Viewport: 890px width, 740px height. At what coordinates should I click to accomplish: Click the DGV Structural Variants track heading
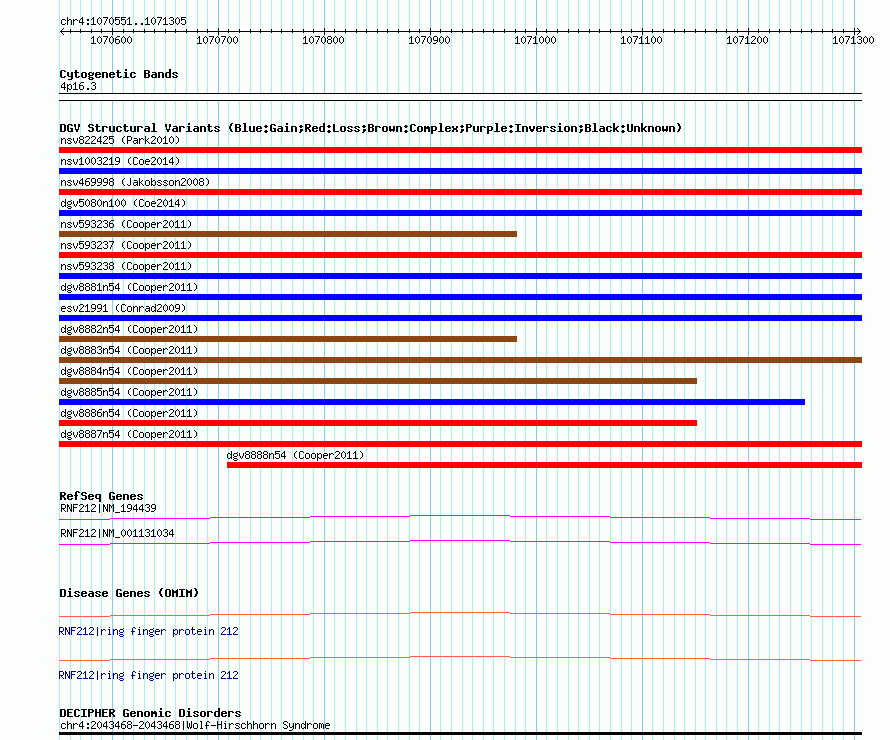[371, 128]
